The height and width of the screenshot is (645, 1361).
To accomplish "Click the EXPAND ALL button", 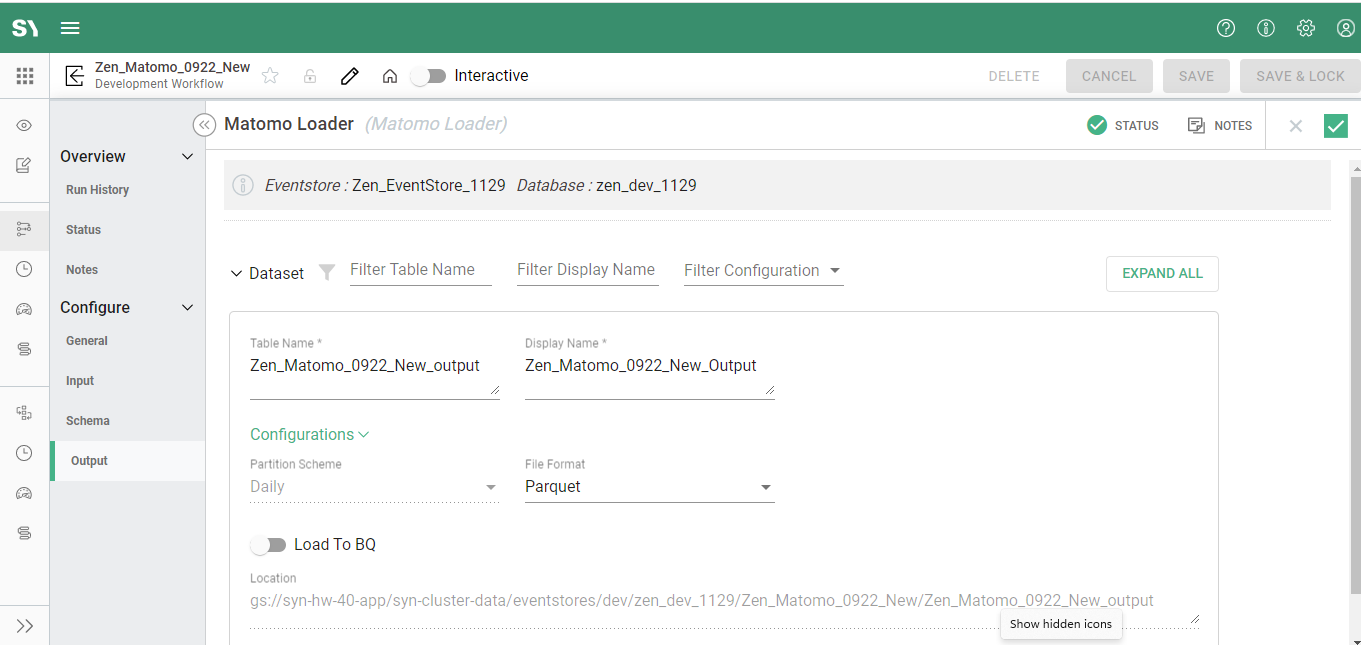I will 1162,273.
